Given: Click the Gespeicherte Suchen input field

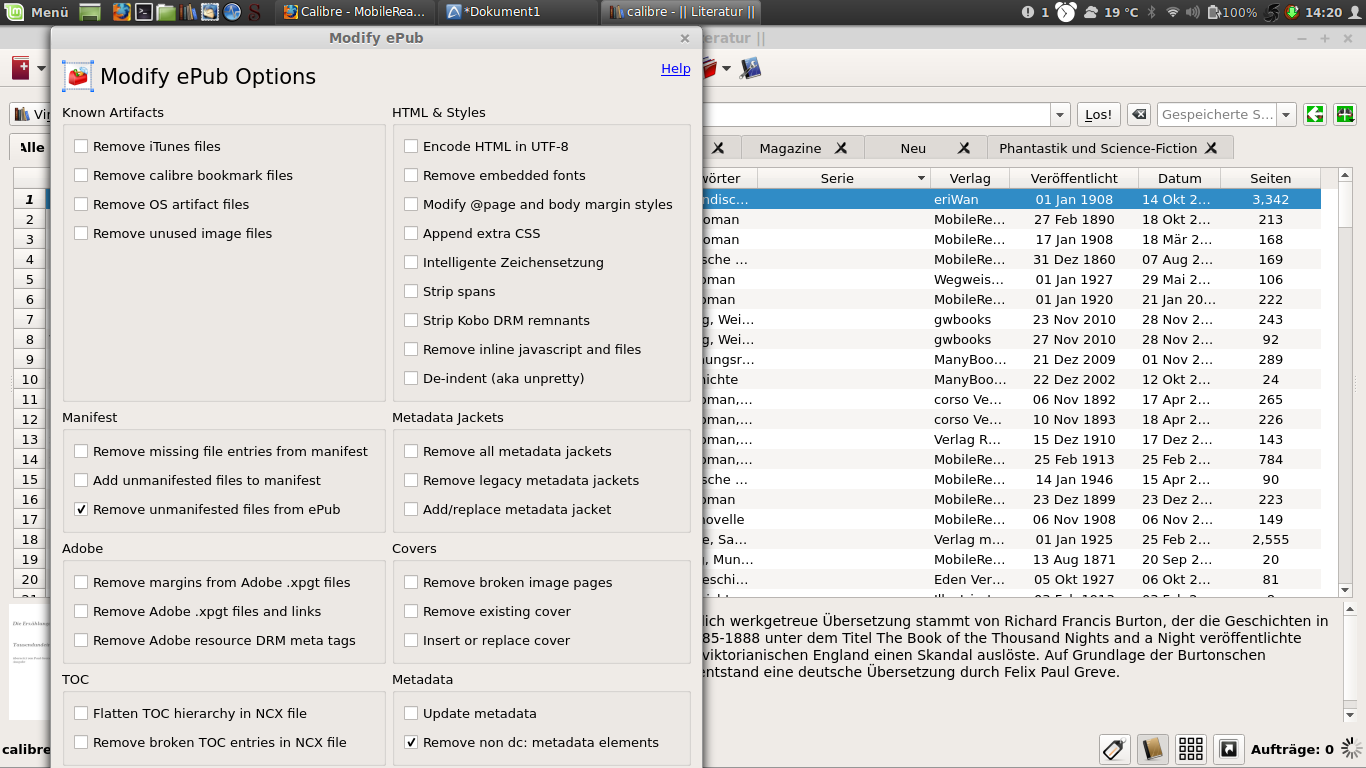Looking at the screenshot, I should (x=1216, y=114).
